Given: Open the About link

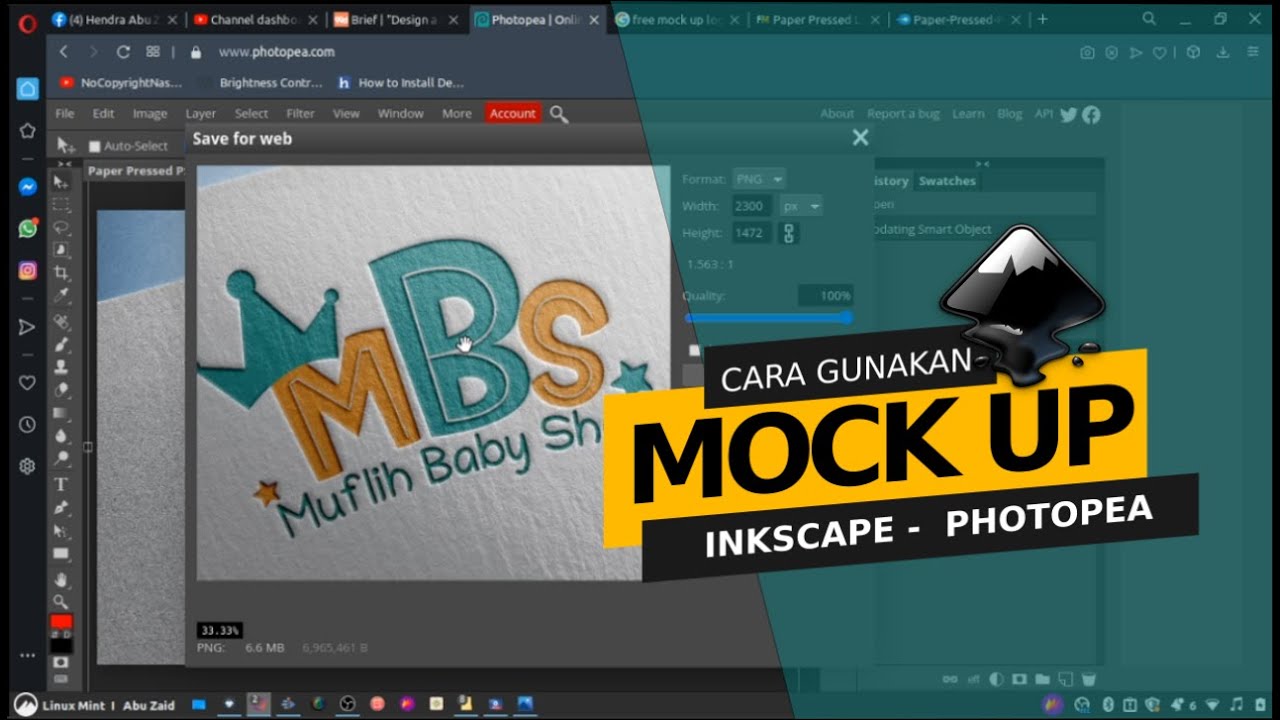Looking at the screenshot, I should (x=837, y=114).
